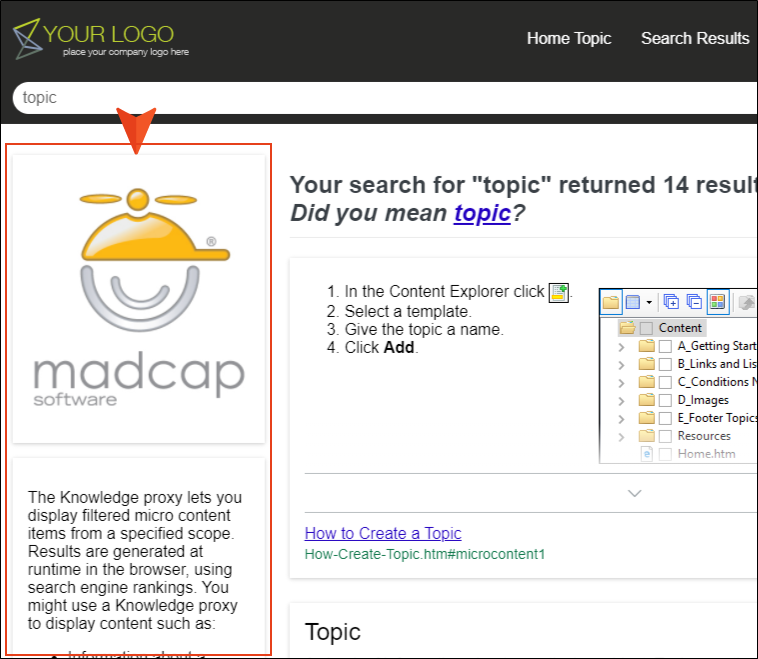758x659 pixels.
Task: Toggle the Content folder checkbox
Action: click(646, 329)
